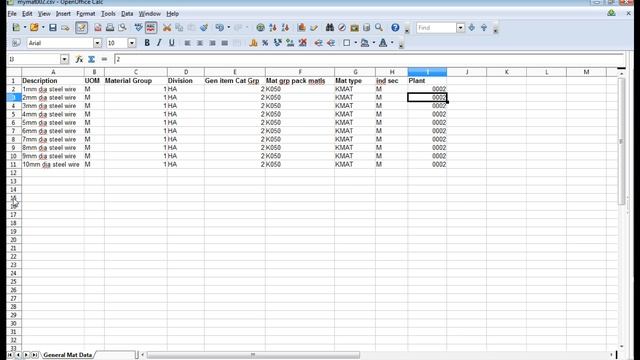Open the Font Color dropdown arrow
Screen dimensions: 640x360
coord(392,43)
